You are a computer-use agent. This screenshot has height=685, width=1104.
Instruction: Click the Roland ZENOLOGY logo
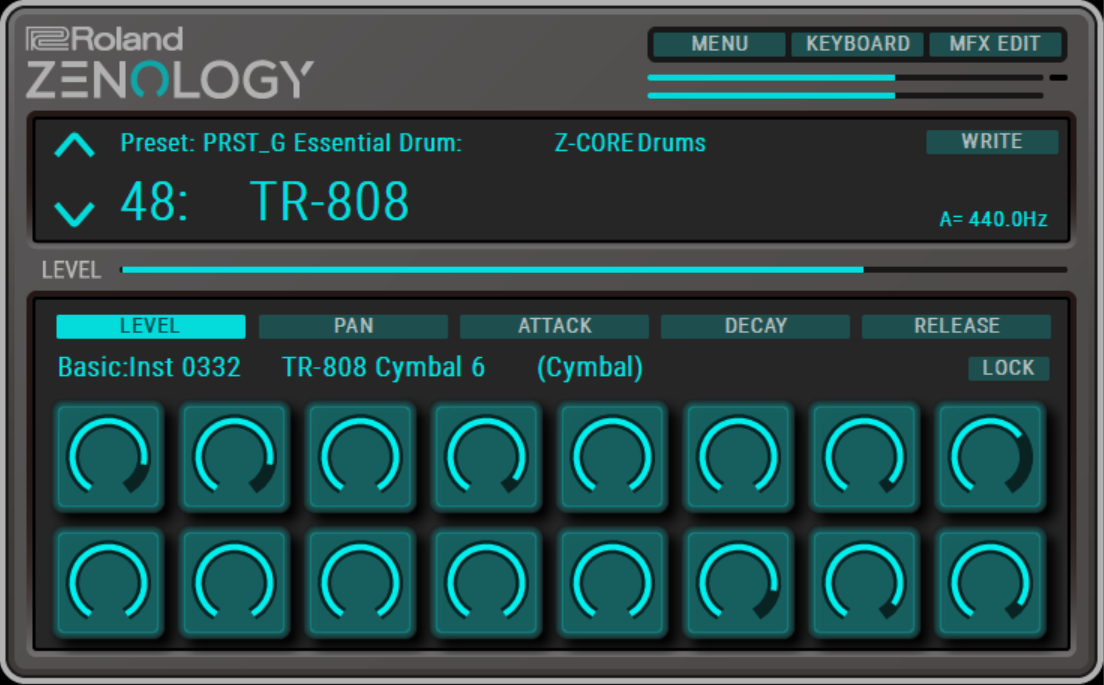coord(170,63)
